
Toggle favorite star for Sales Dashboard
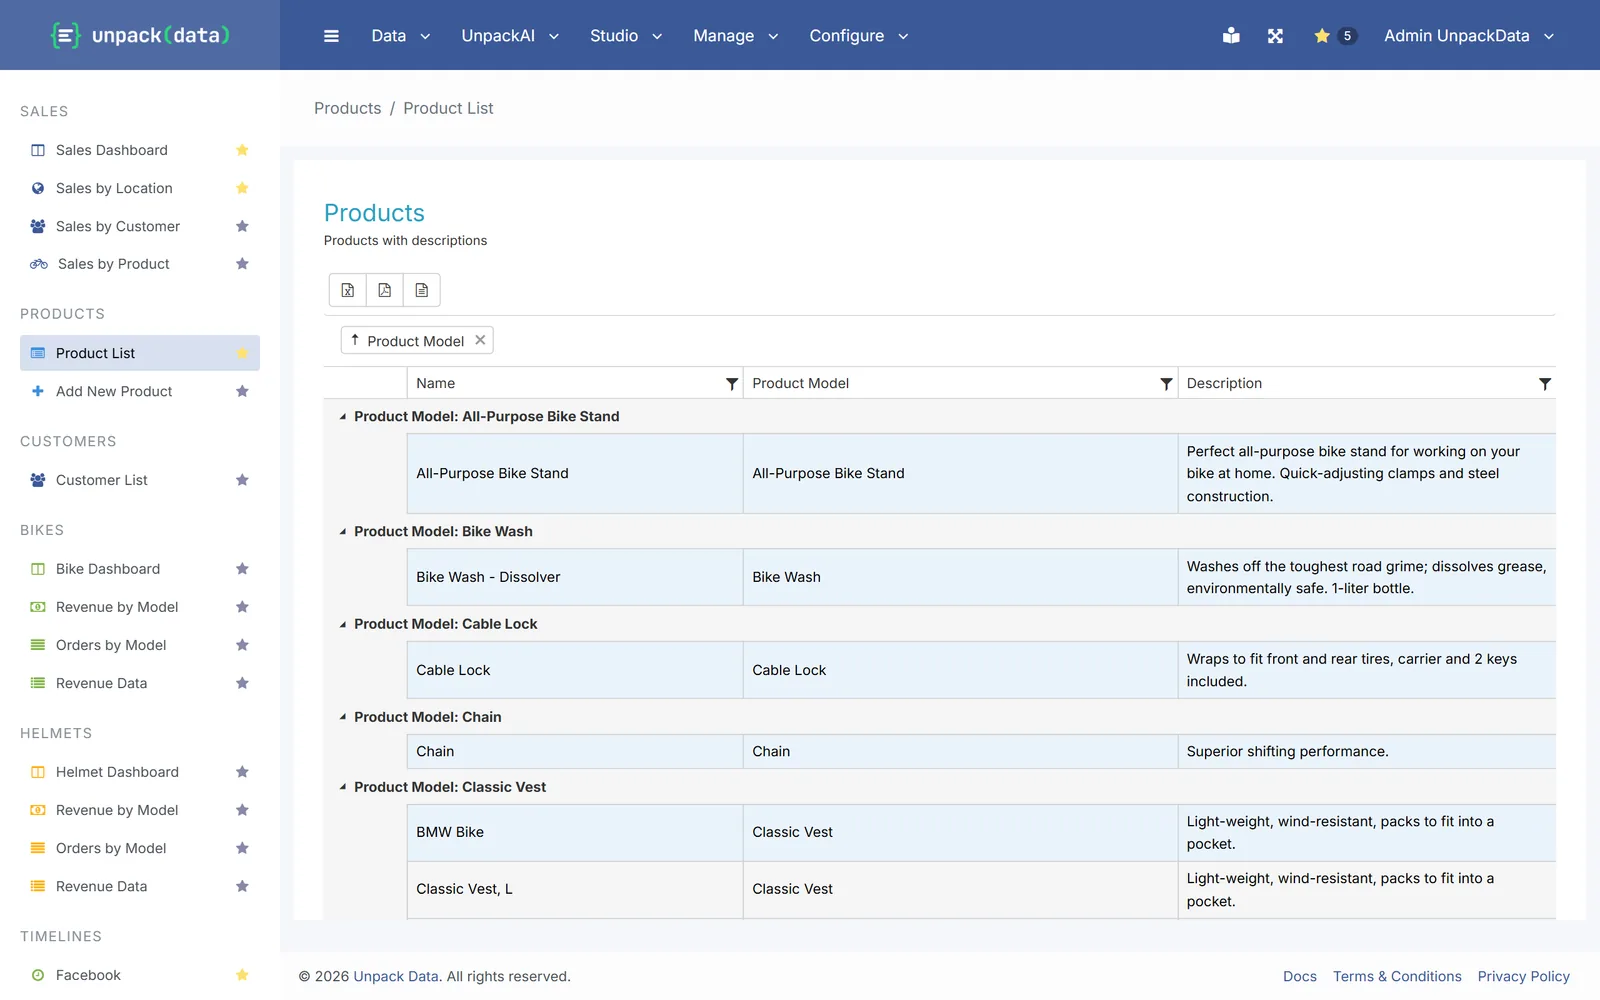click(x=242, y=150)
